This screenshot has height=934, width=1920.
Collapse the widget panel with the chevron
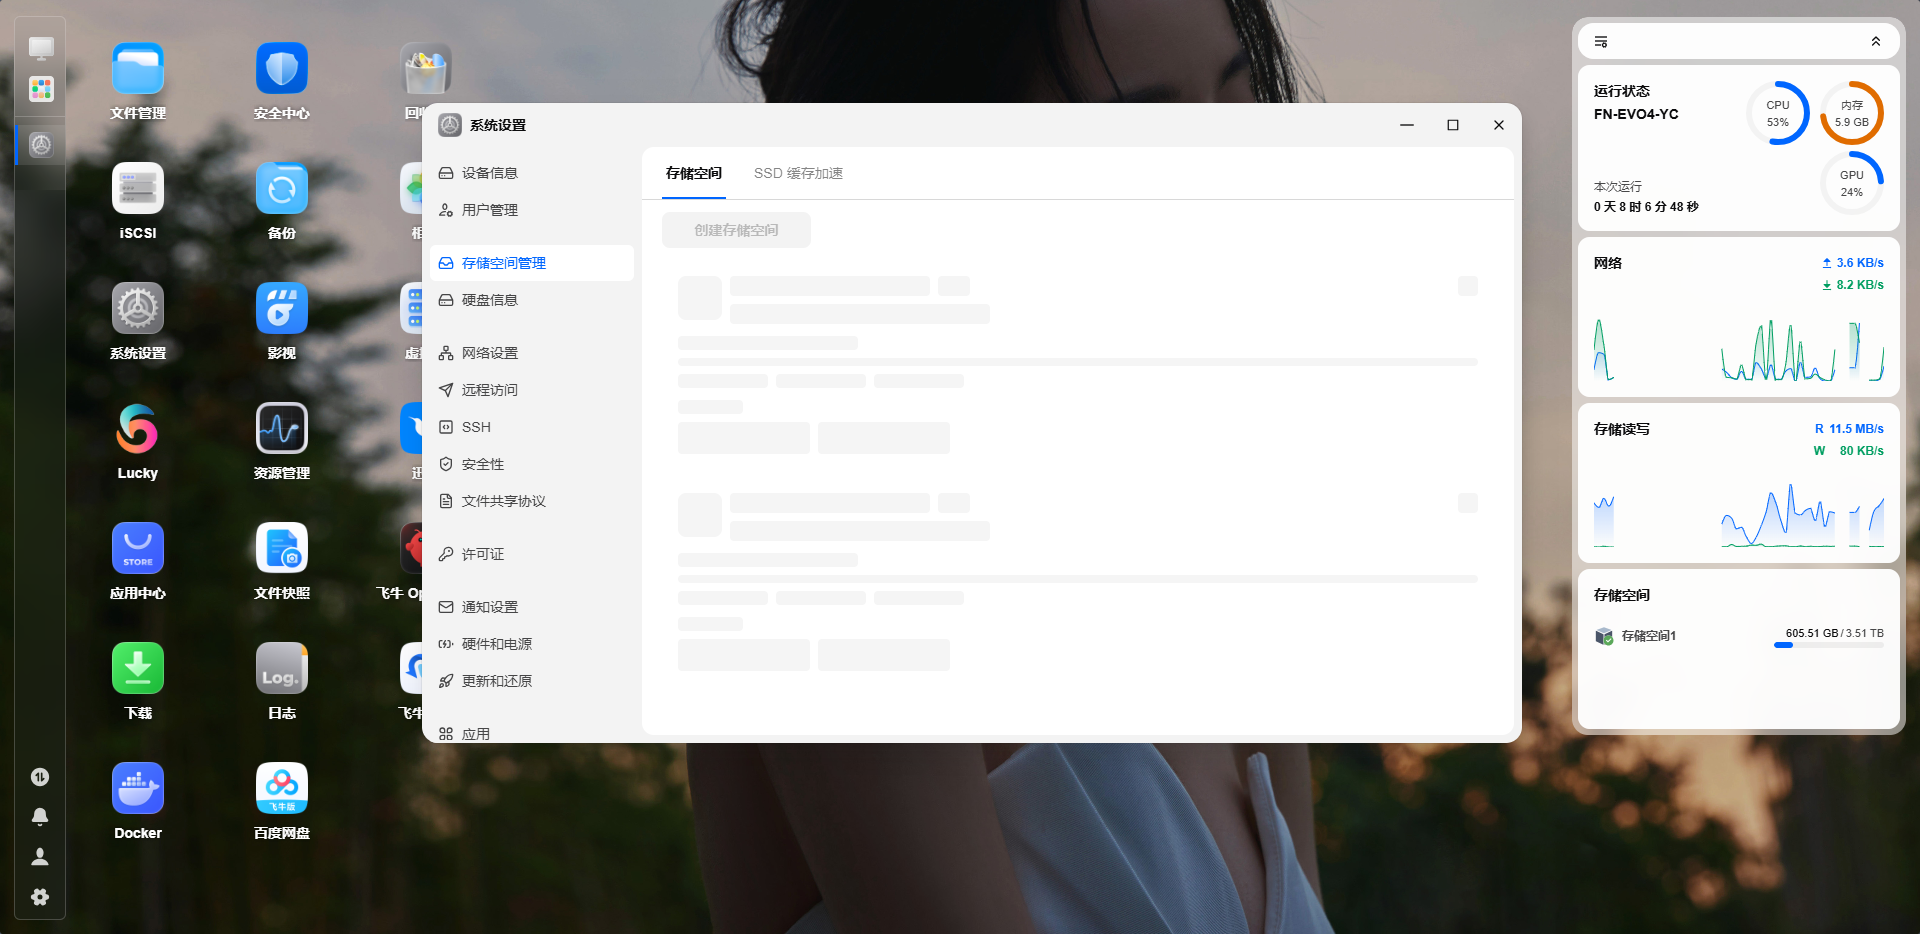(x=1876, y=42)
